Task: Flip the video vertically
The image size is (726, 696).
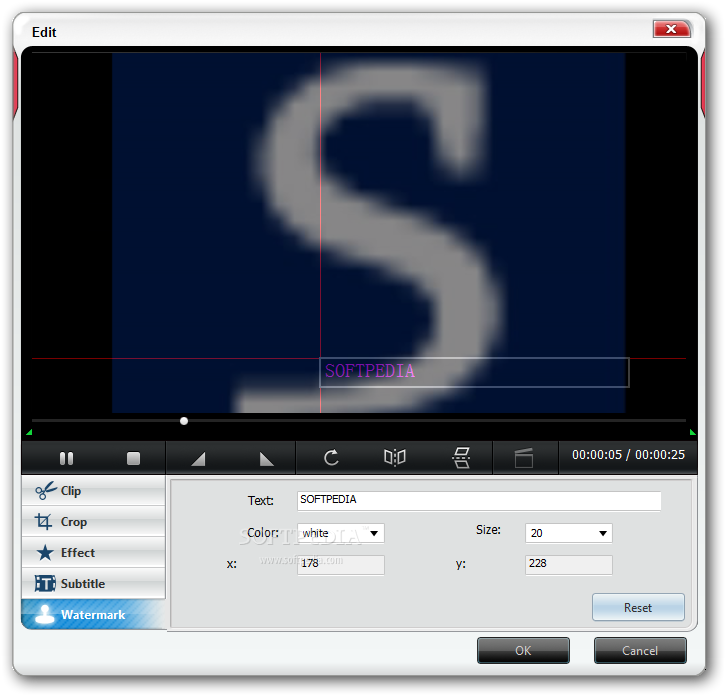Action: pos(461,458)
